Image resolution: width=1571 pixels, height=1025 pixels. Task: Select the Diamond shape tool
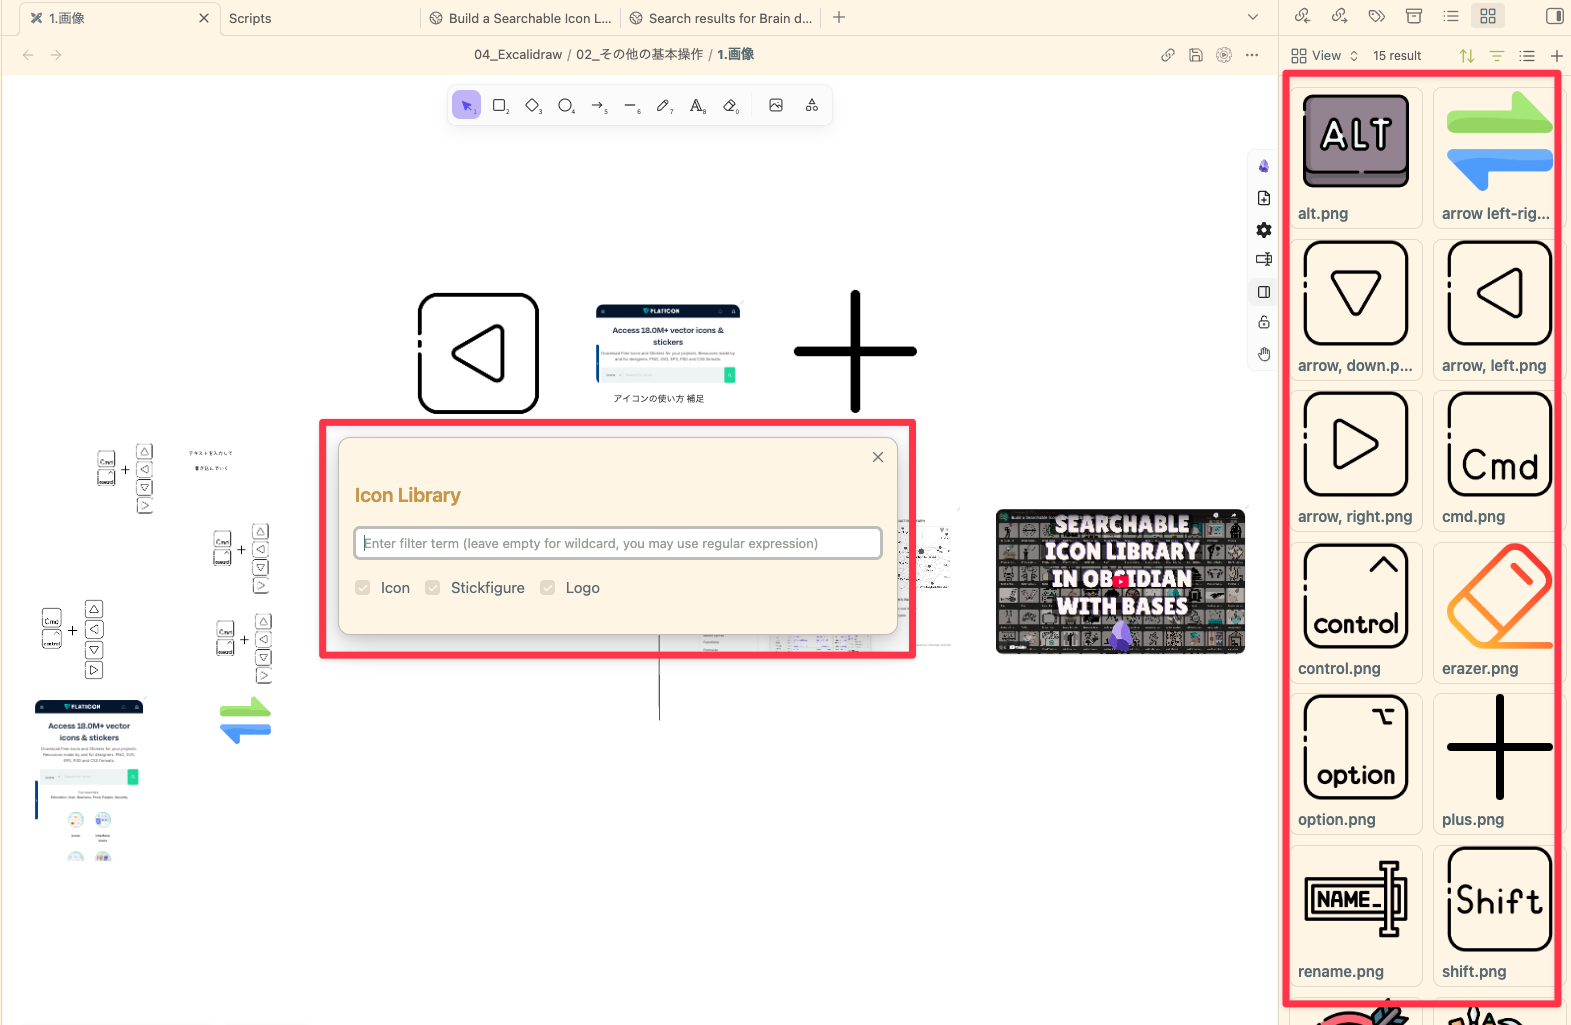533,105
